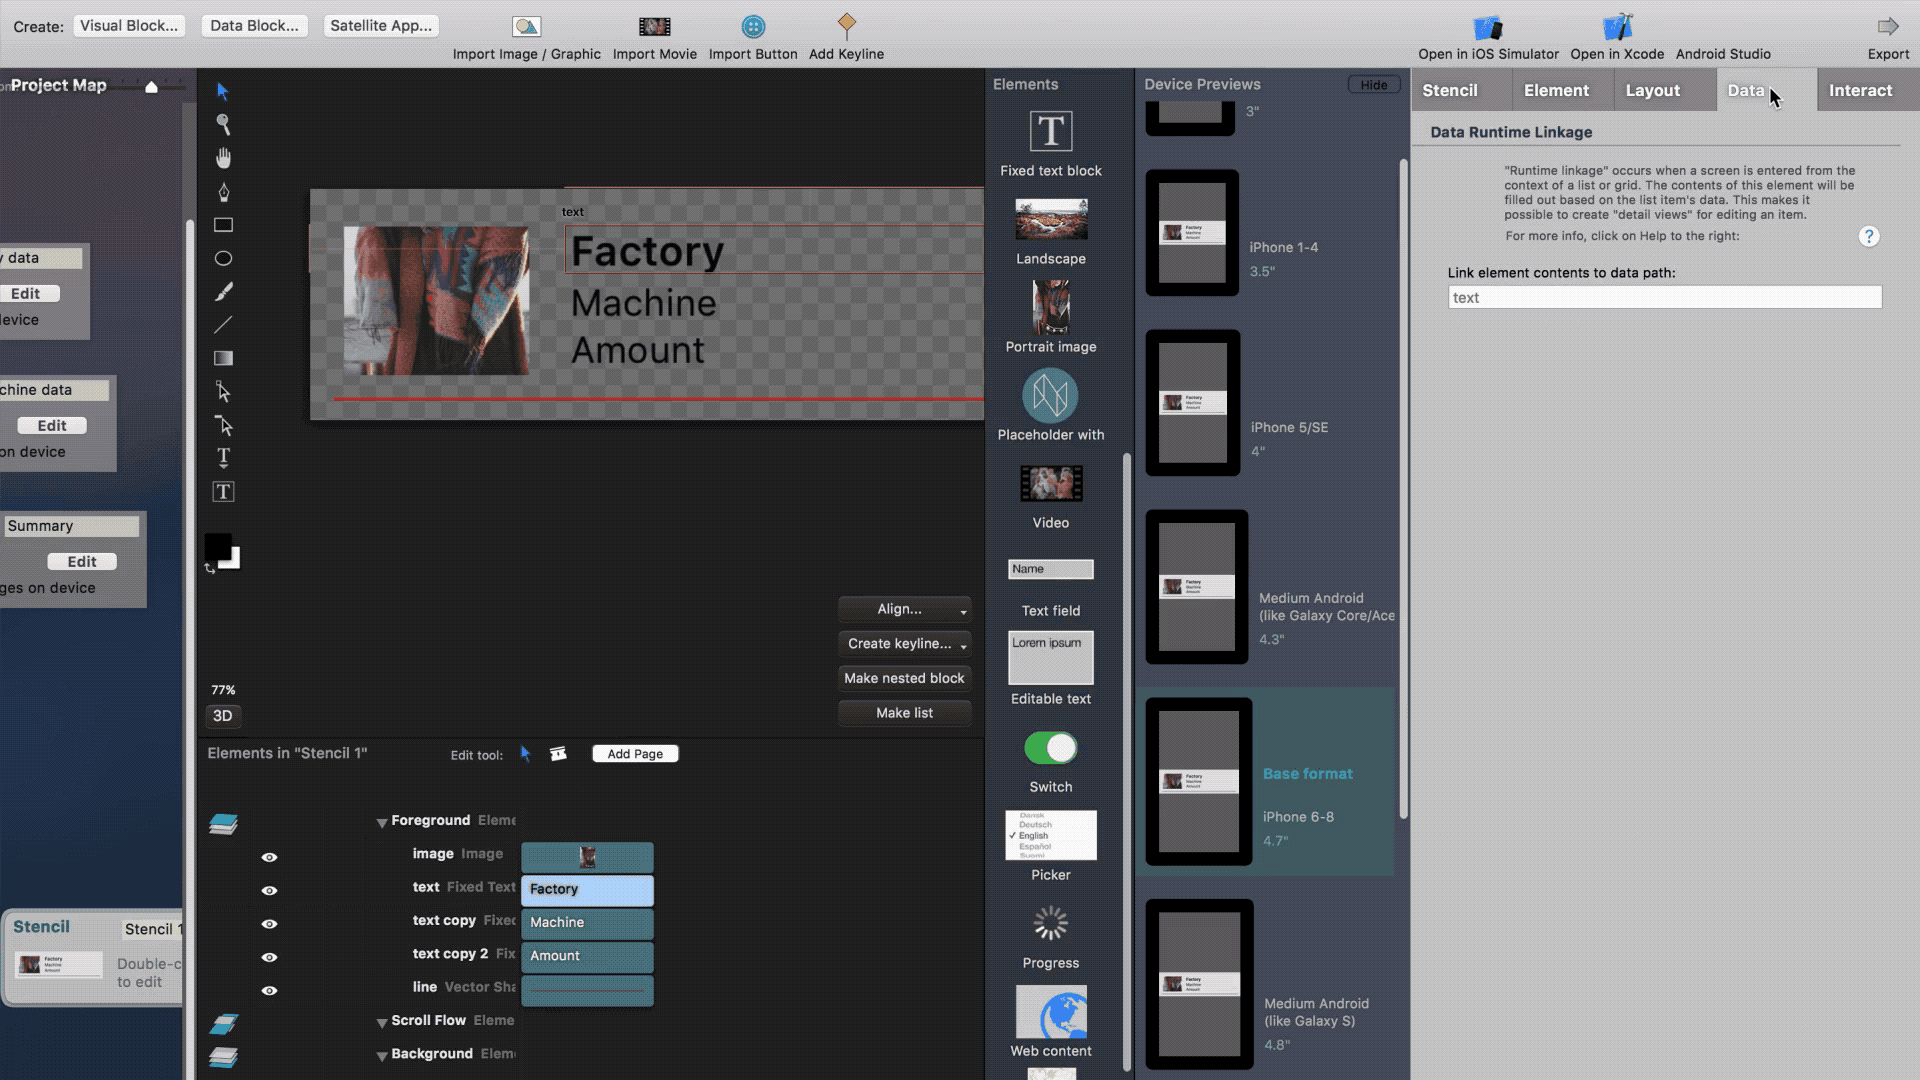This screenshot has height=1080, width=1920.
Task: Toggle visibility of text copy layer
Action: pyautogui.click(x=270, y=922)
